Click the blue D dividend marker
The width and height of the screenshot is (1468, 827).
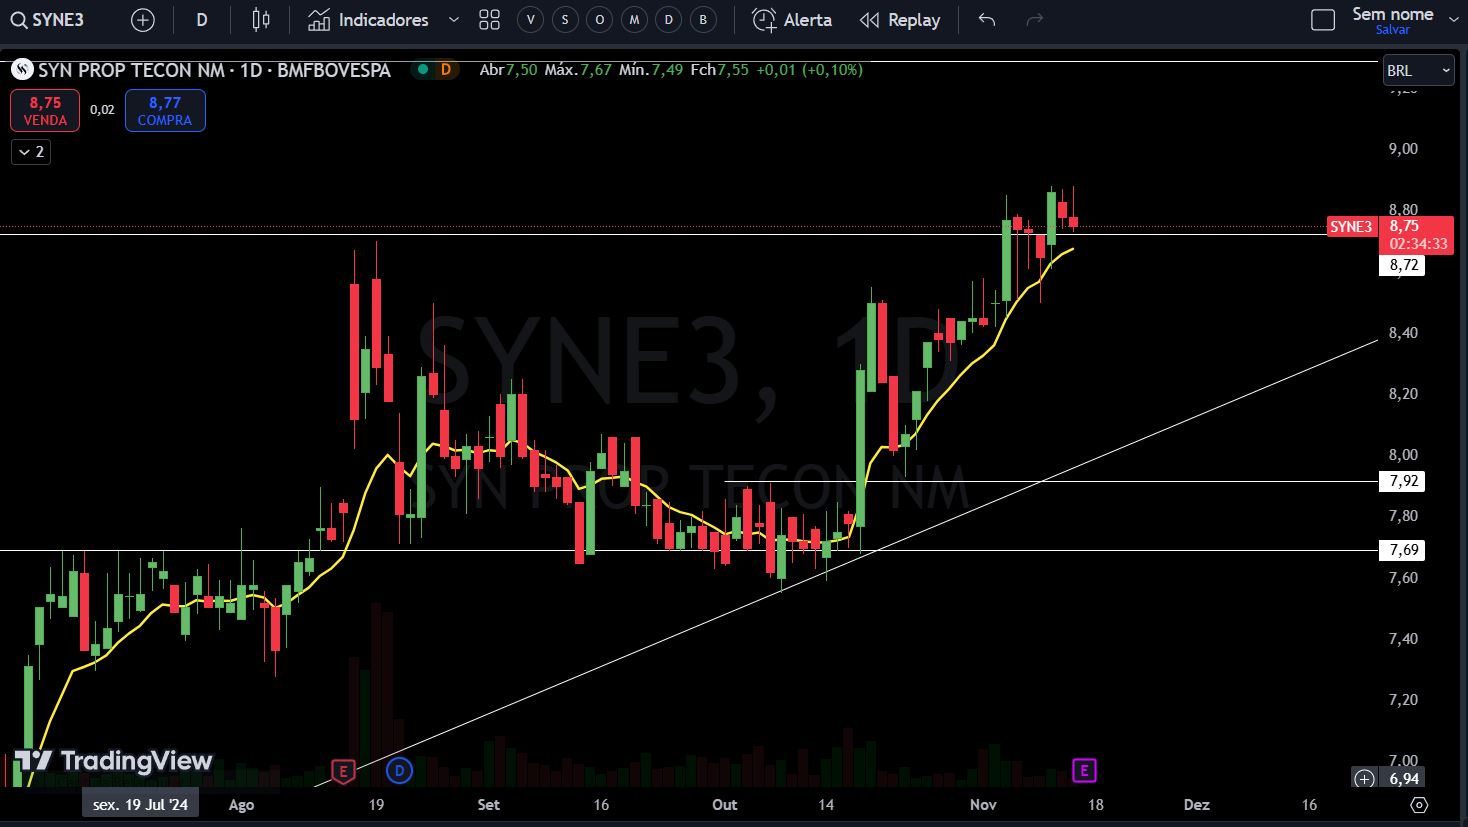(x=400, y=771)
